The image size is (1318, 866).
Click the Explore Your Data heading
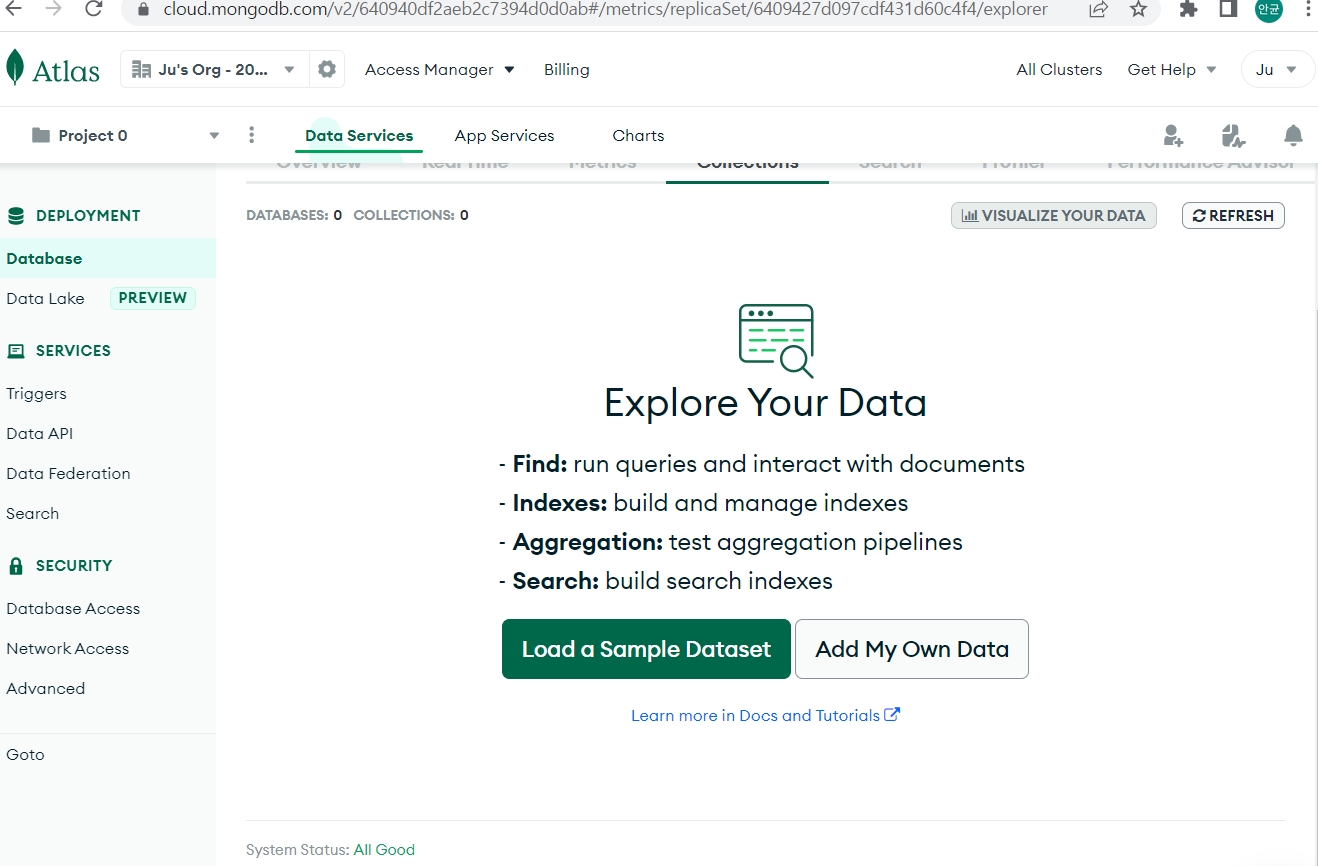(766, 403)
